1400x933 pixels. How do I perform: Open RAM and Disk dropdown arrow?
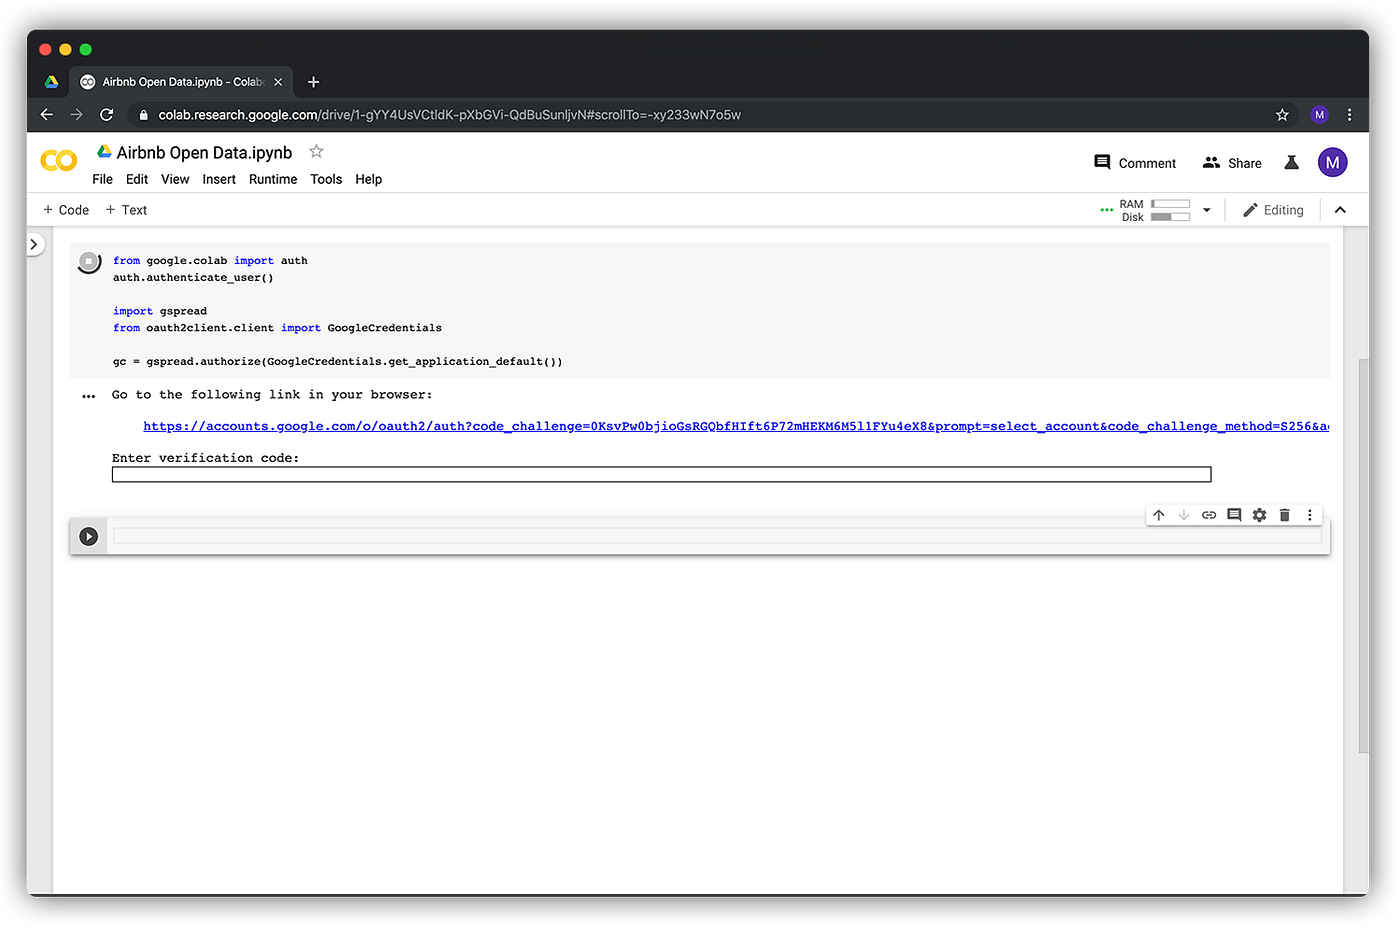tap(1207, 210)
